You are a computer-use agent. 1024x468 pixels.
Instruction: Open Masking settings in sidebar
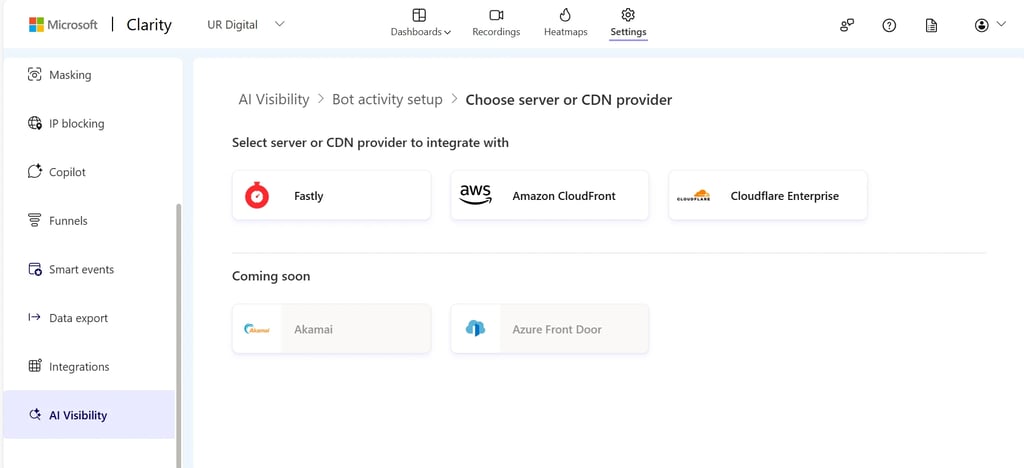(x=89, y=75)
